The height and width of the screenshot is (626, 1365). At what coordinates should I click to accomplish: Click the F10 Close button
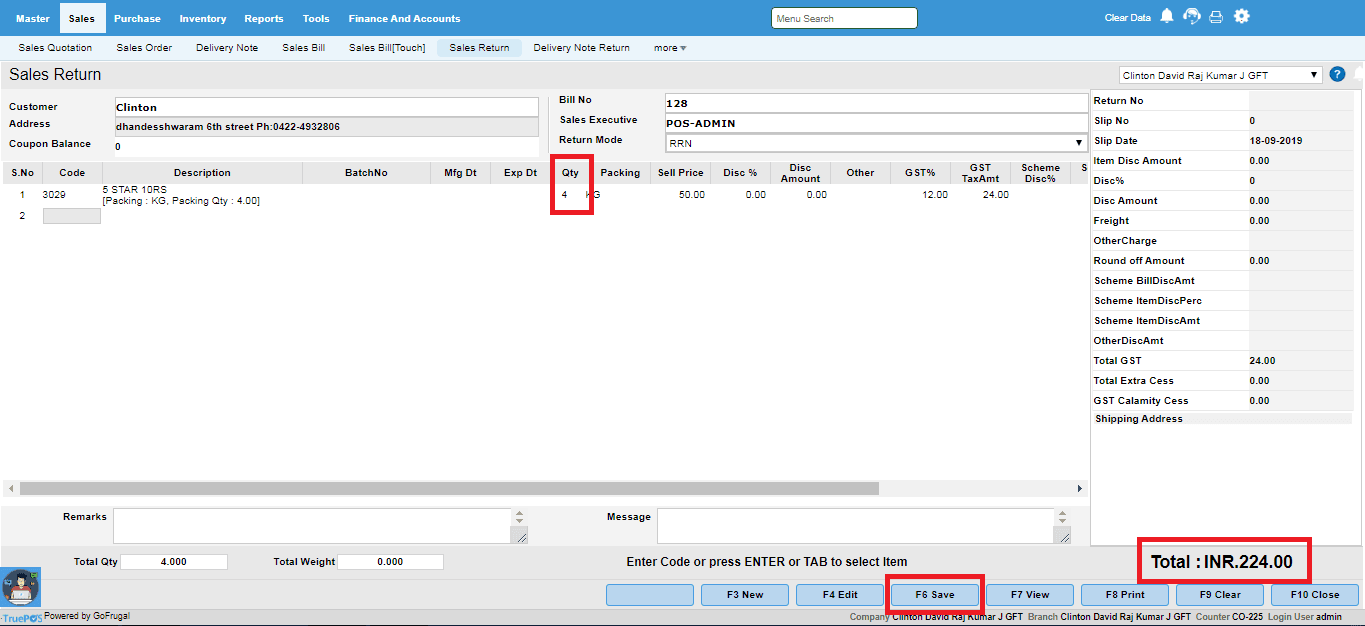click(x=1315, y=595)
